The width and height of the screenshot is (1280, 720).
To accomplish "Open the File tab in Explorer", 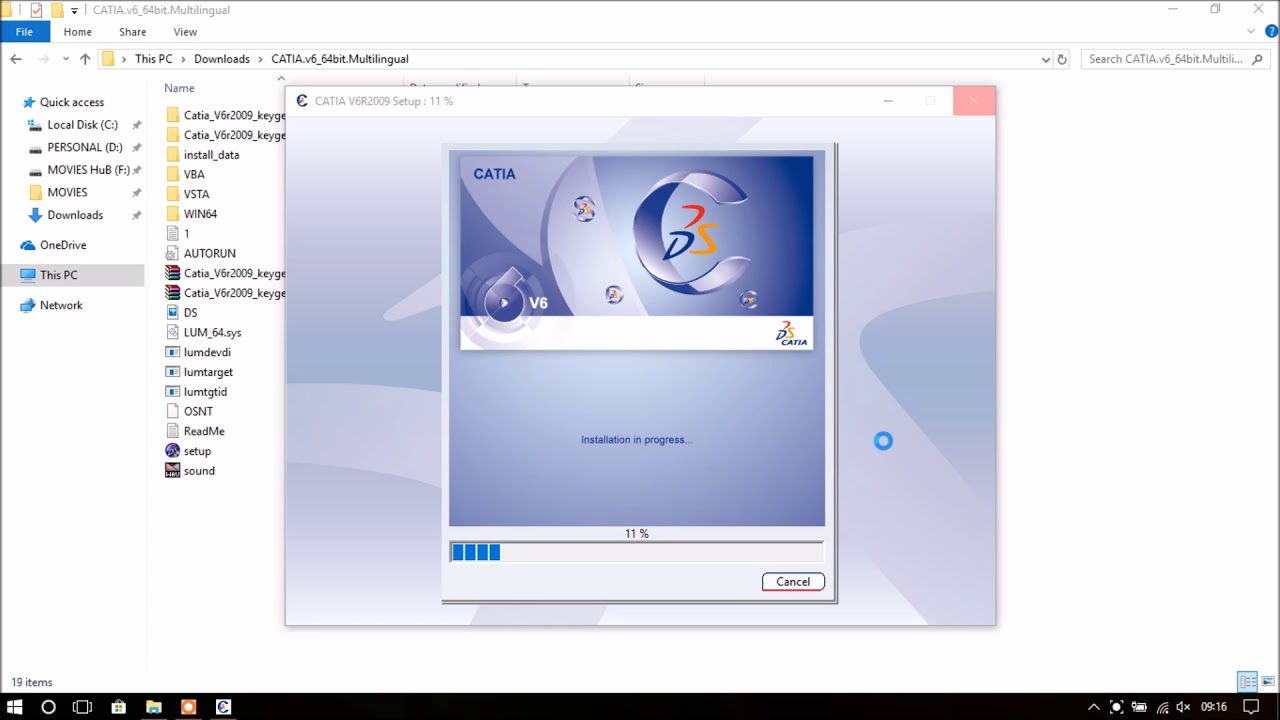I will pyautogui.click(x=24, y=32).
